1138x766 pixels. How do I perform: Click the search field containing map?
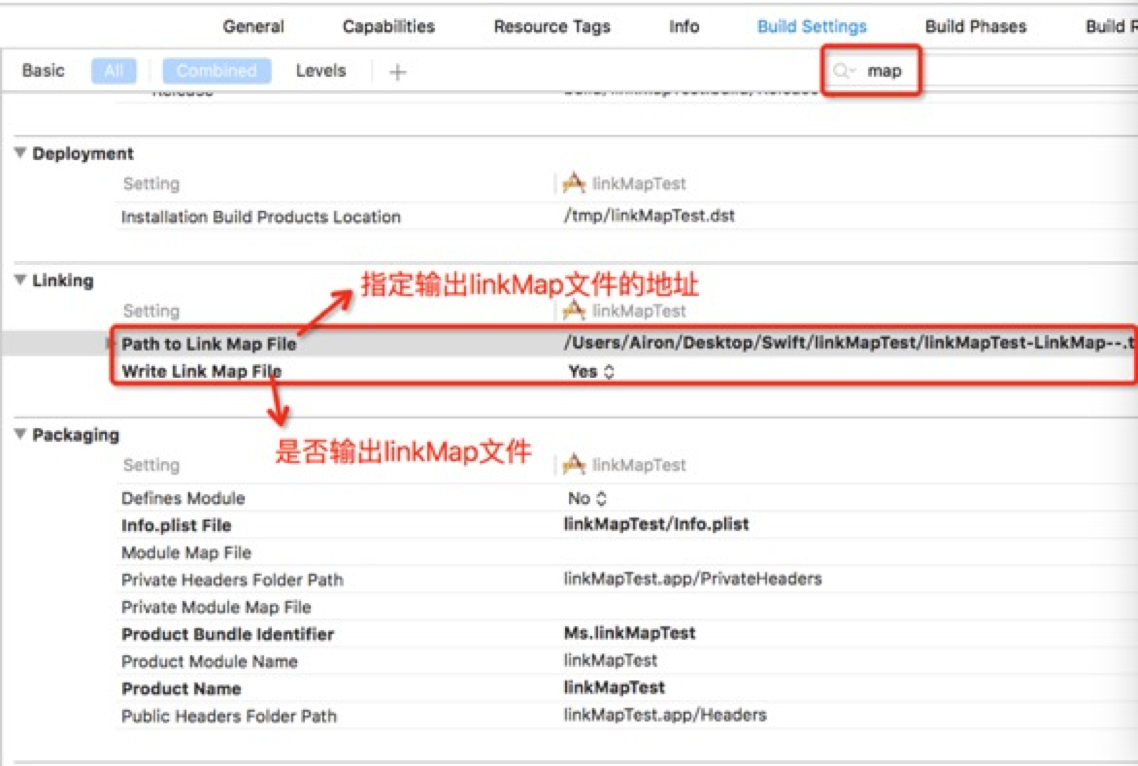point(983,70)
